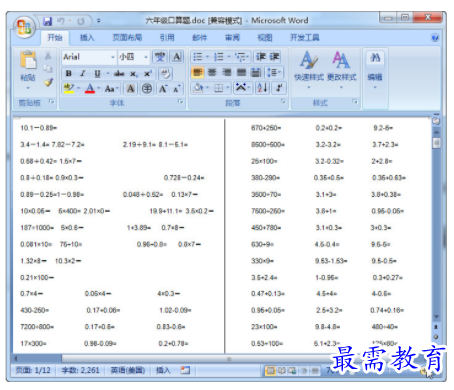Screen dimensions: 454x390
Task: Open font color dropdown arrow
Action: tap(99, 88)
